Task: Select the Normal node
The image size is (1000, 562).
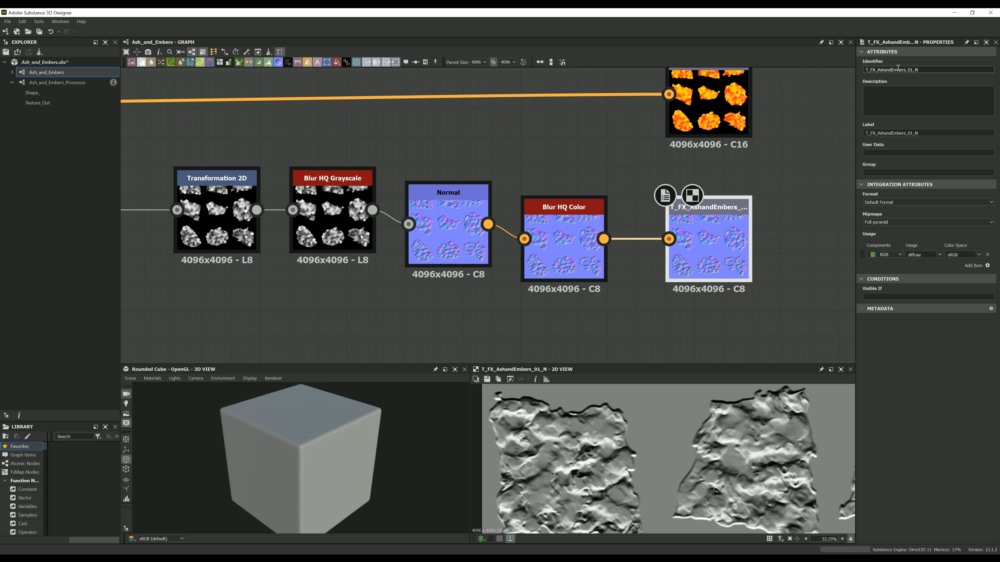Action: pos(448,224)
